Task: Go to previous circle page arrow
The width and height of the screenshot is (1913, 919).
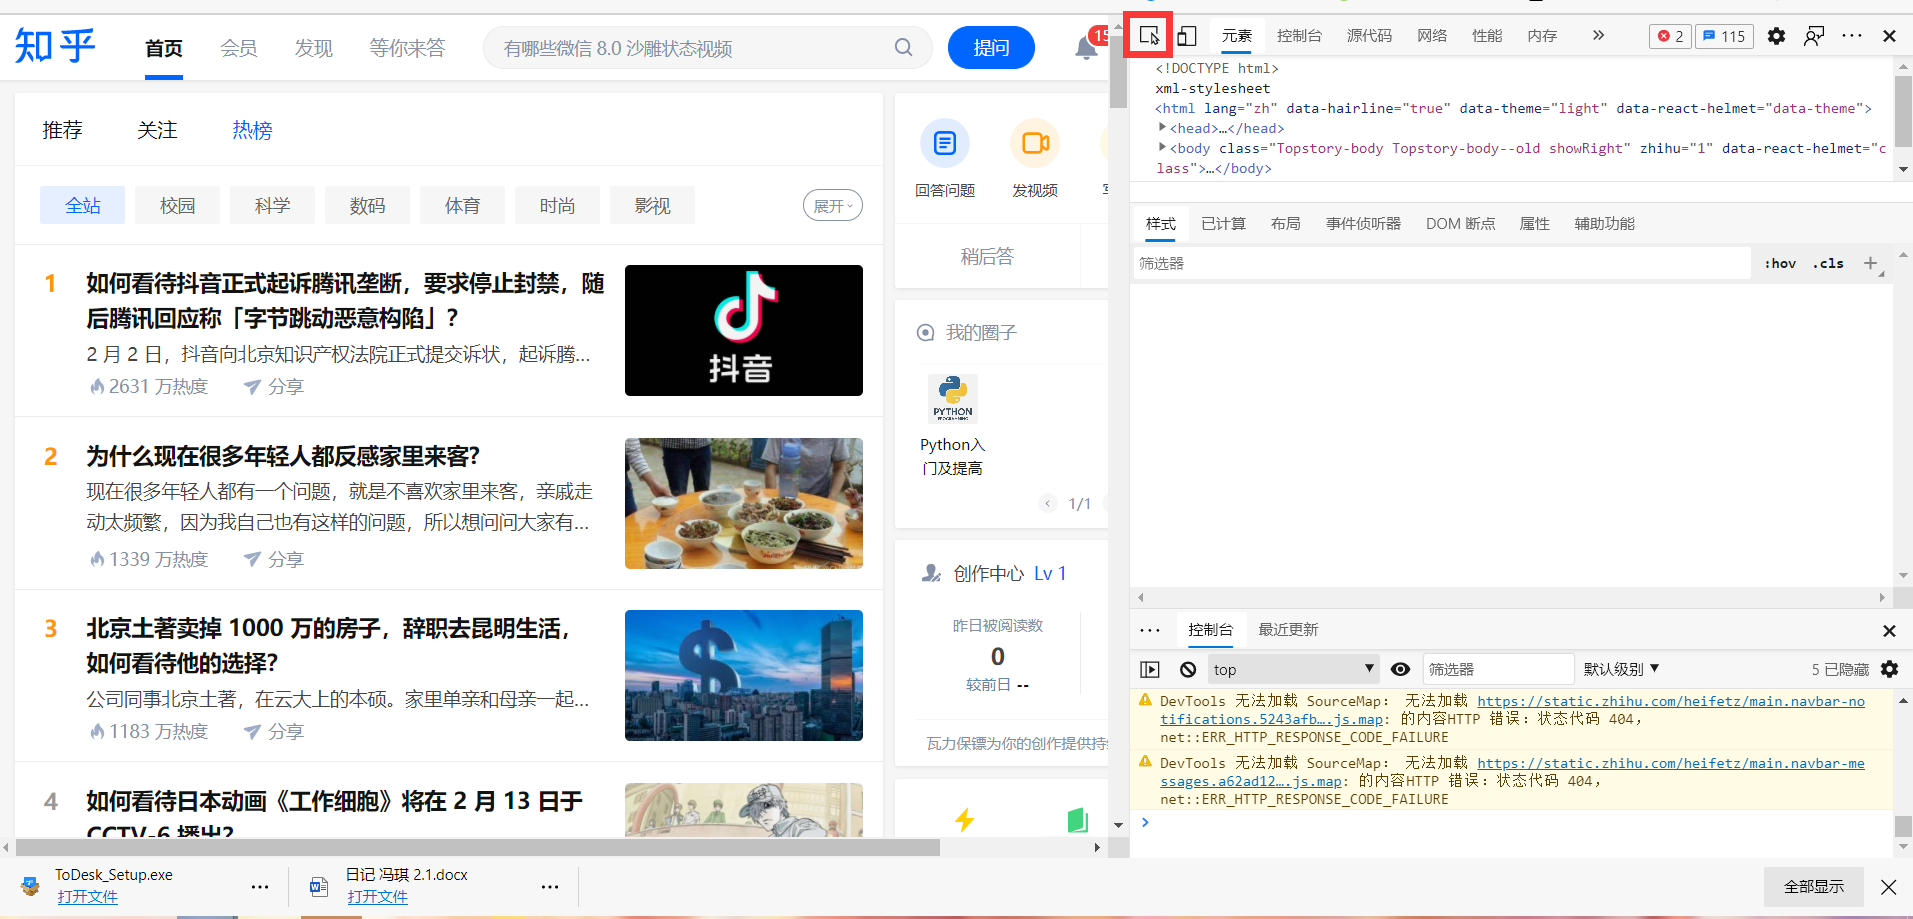Action: click(1047, 503)
